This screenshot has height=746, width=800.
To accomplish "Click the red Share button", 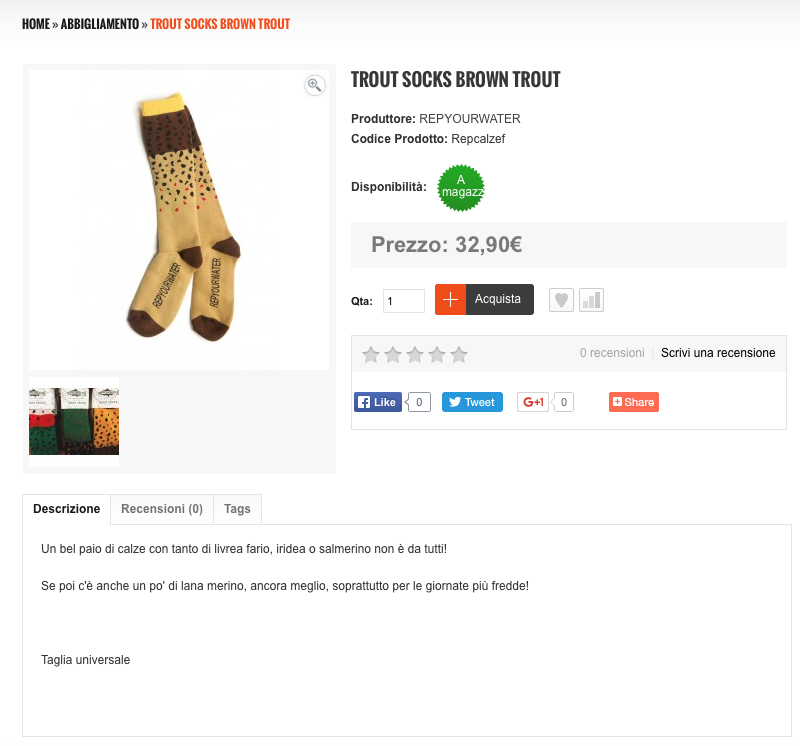I will pos(634,402).
